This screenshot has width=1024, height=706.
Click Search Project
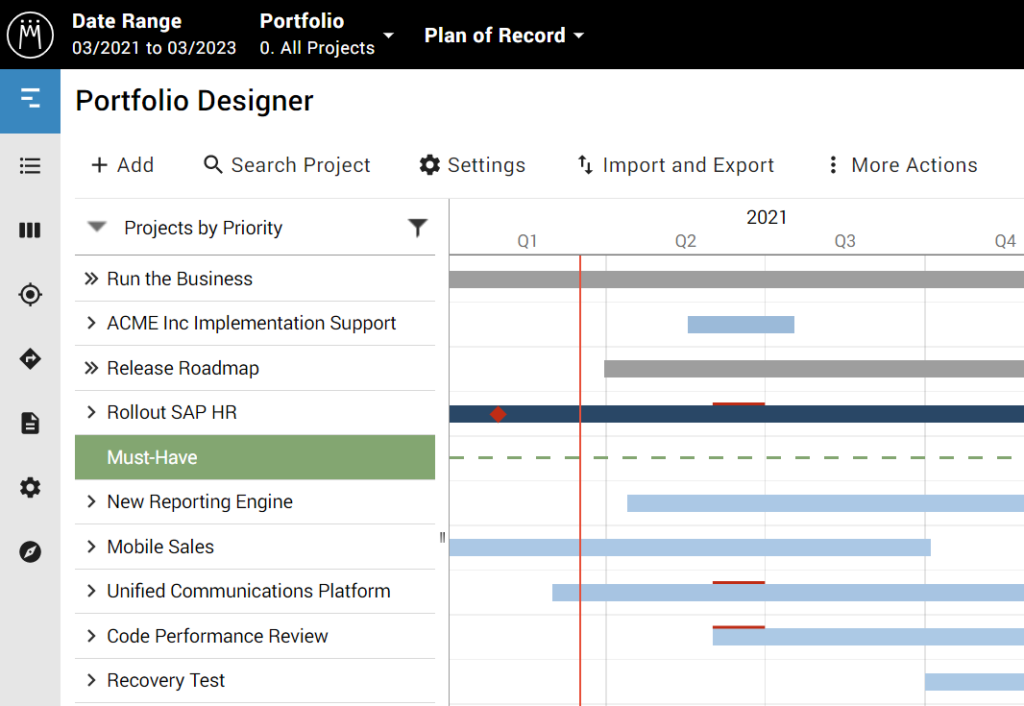(287, 165)
